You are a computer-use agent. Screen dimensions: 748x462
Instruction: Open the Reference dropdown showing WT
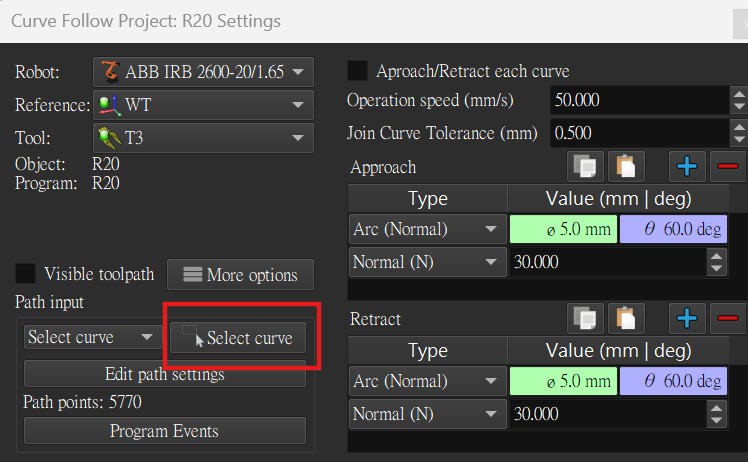(x=203, y=105)
